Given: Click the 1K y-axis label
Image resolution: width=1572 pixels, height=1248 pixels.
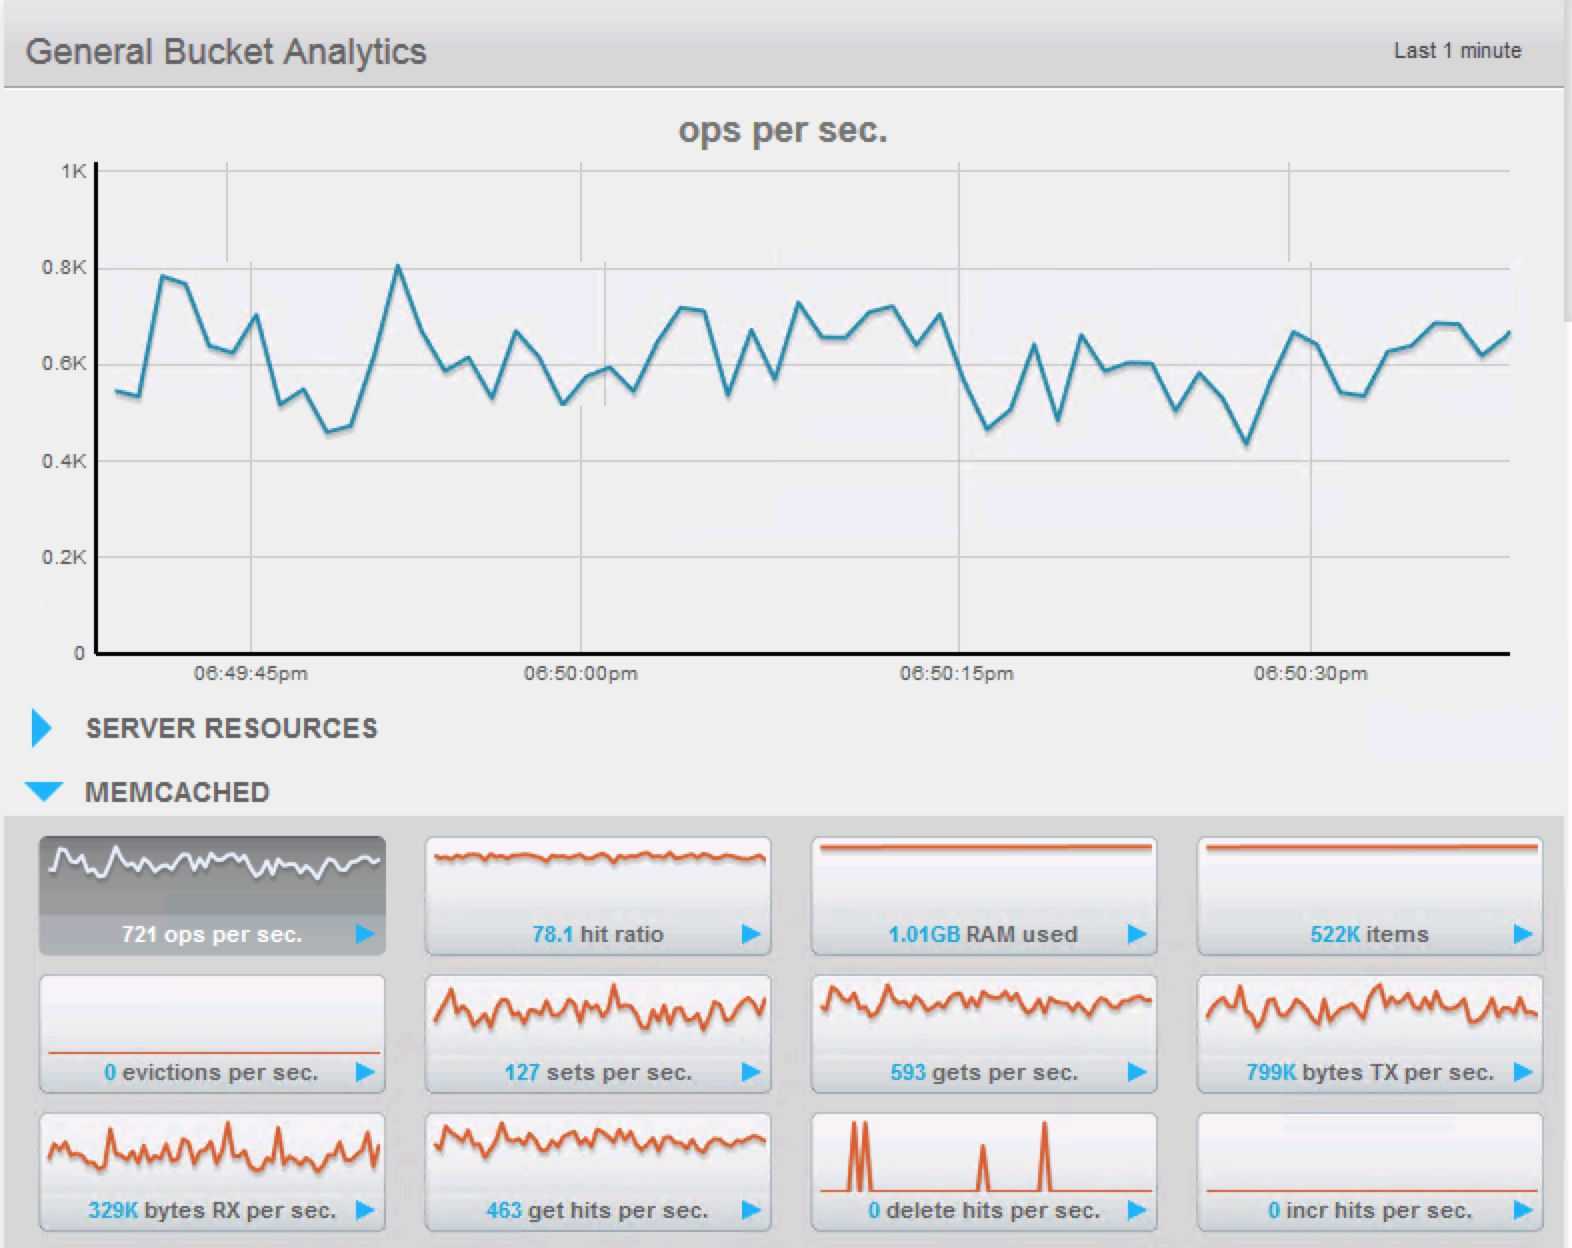Looking at the screenshot, I should (x=73, y=171).
